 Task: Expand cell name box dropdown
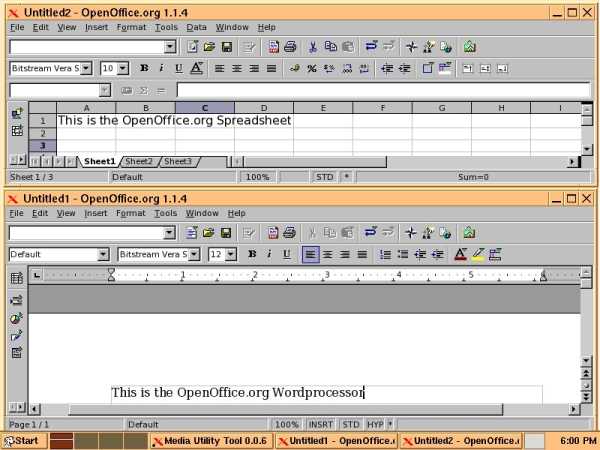[x=104, y=90]
